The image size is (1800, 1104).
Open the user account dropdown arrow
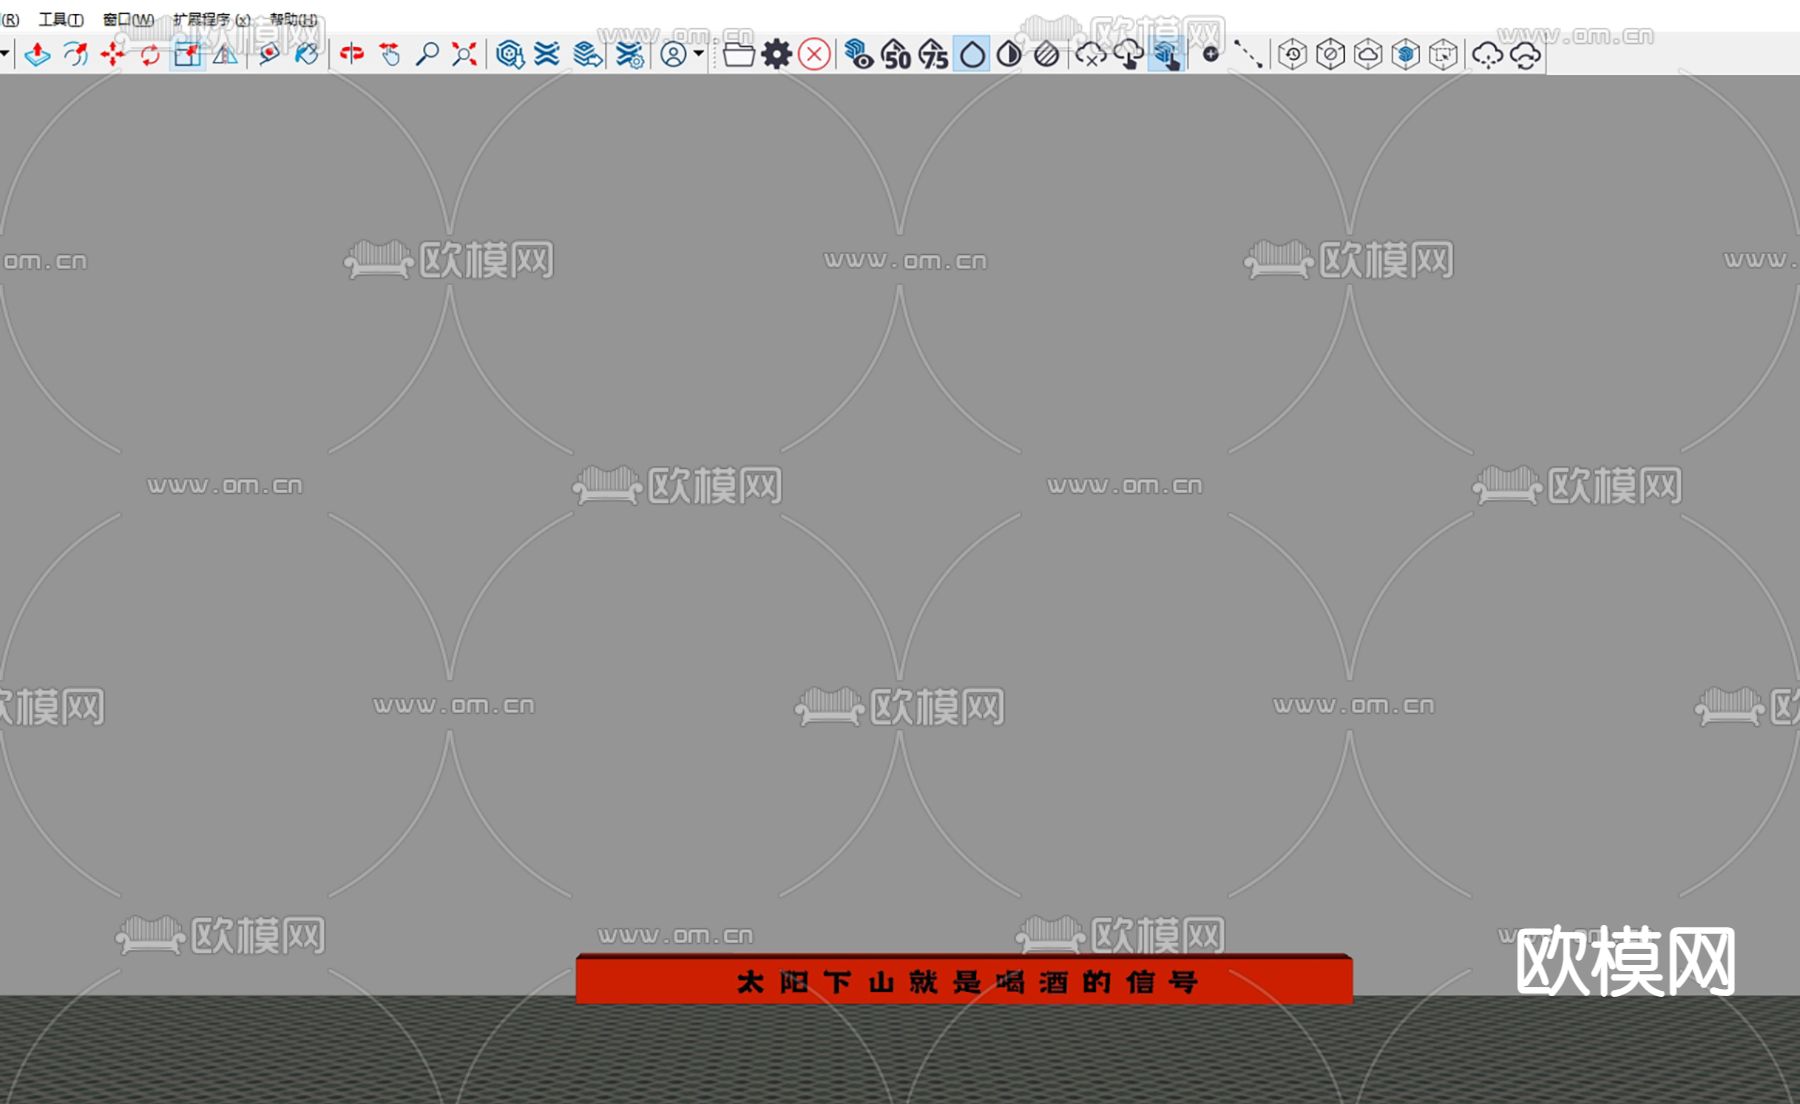click(697, 57)
